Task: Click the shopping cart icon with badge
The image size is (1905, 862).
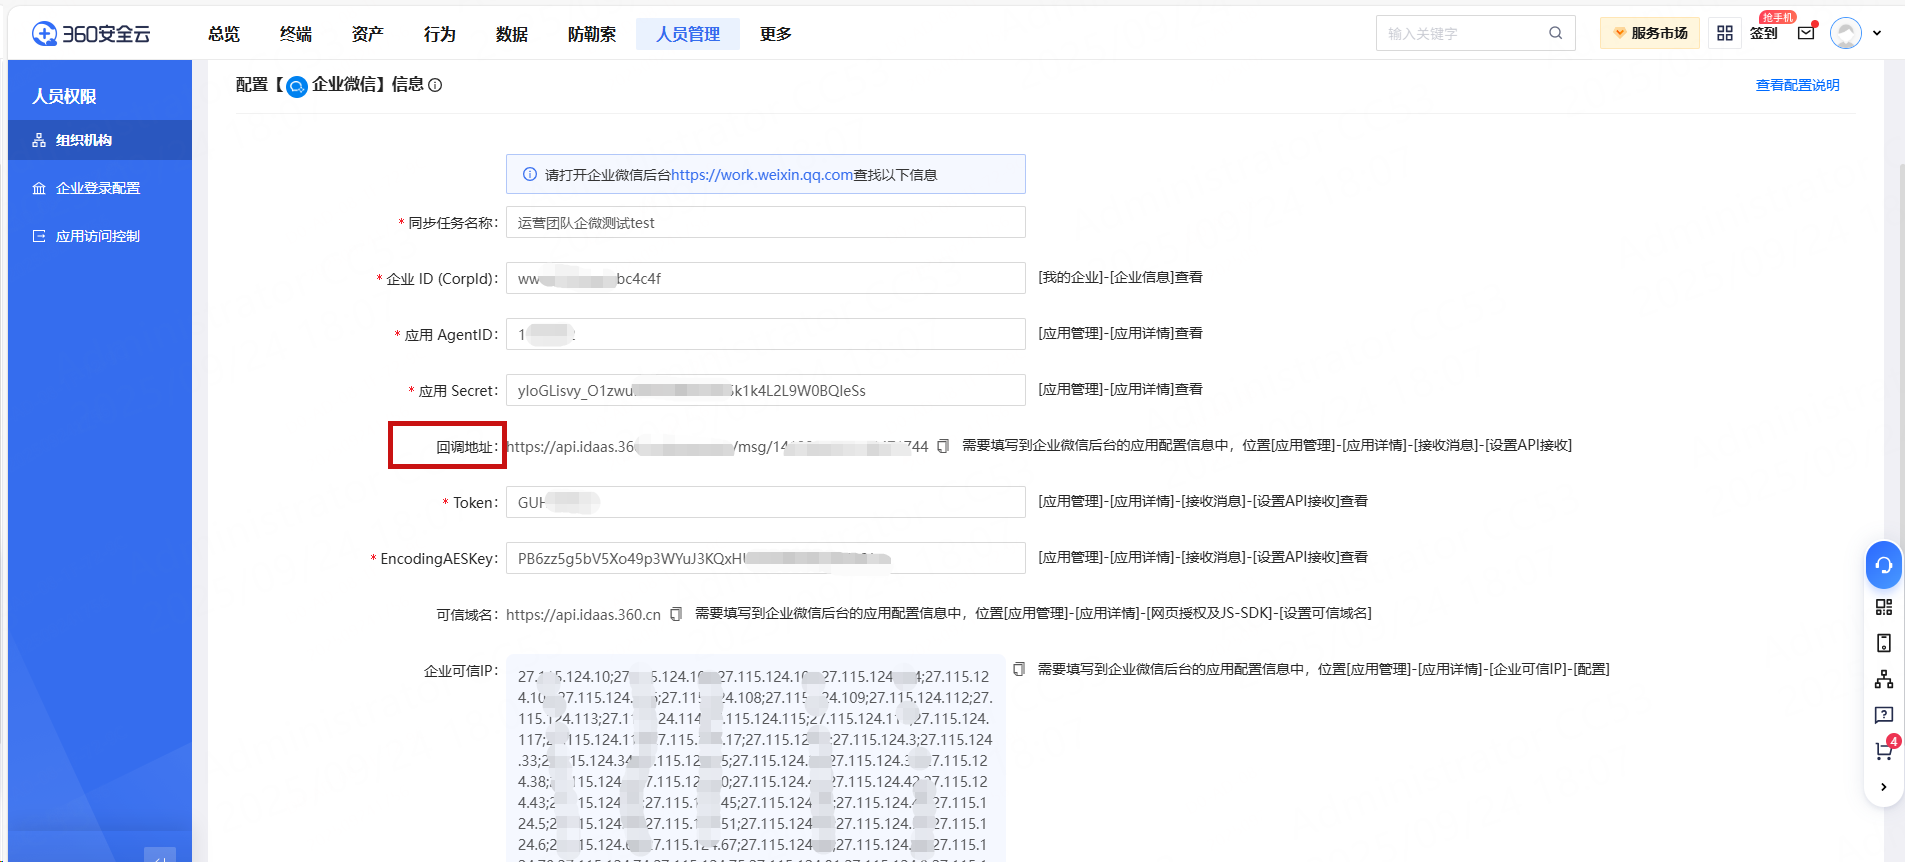Action: [1883, 751]
